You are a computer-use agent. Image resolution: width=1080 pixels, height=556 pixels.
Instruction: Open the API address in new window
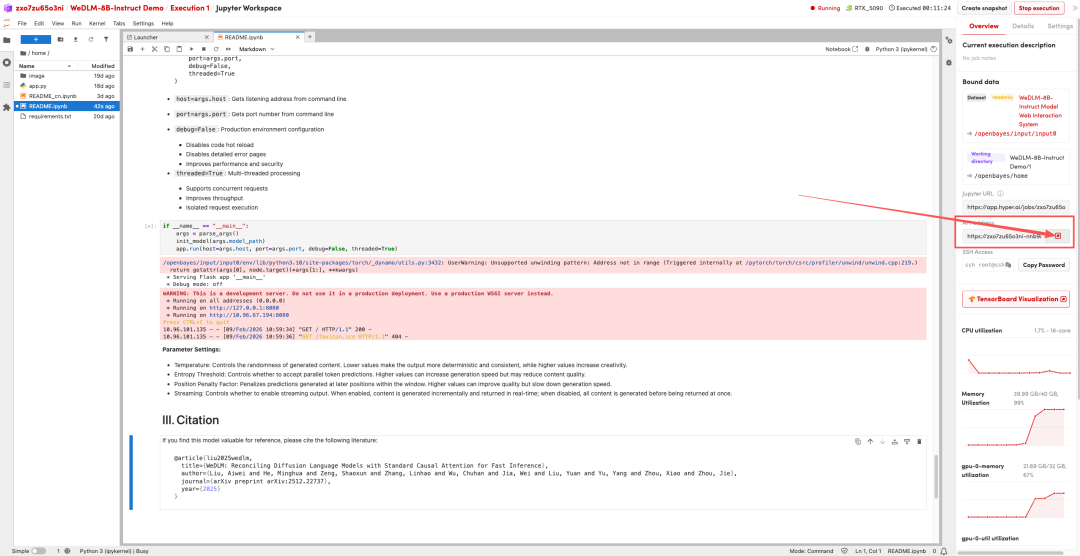point(1058,236)
